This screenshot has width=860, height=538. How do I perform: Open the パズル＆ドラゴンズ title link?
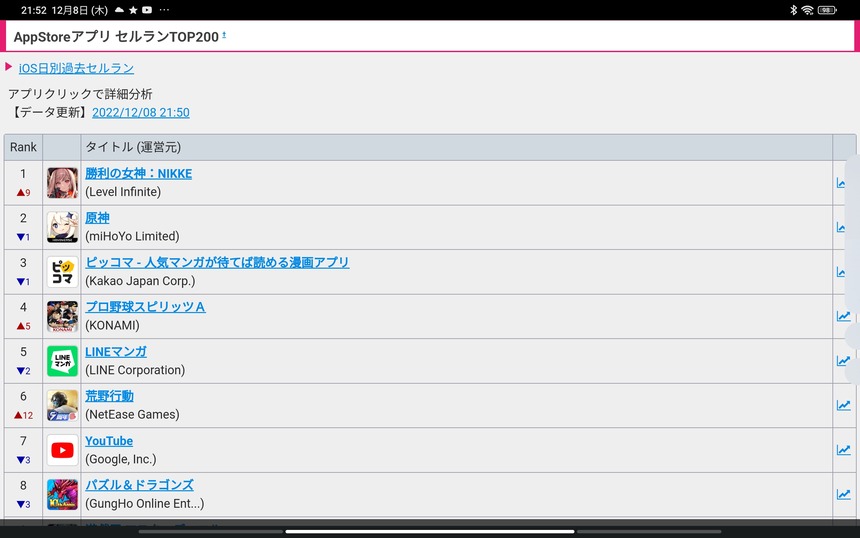[x=139, y=485]
